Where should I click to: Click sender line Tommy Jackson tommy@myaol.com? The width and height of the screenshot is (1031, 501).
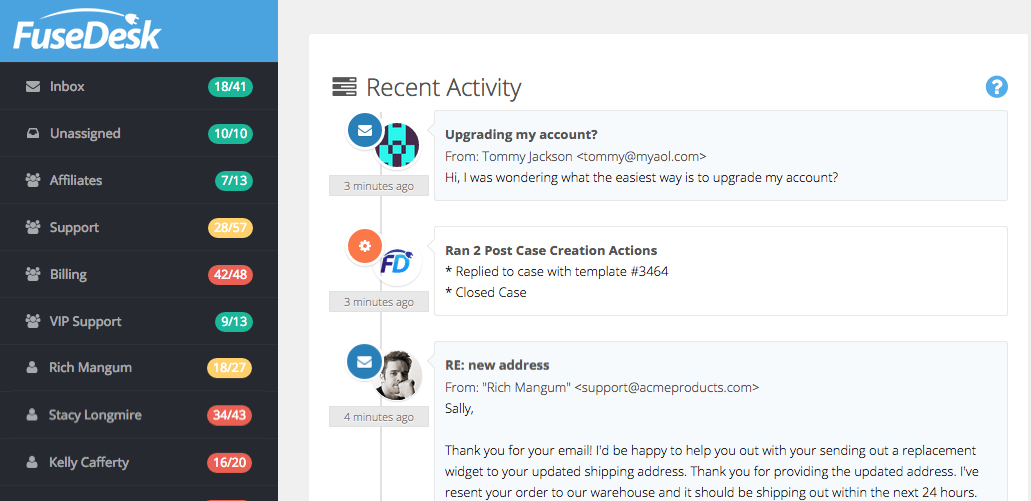[575, 156]
